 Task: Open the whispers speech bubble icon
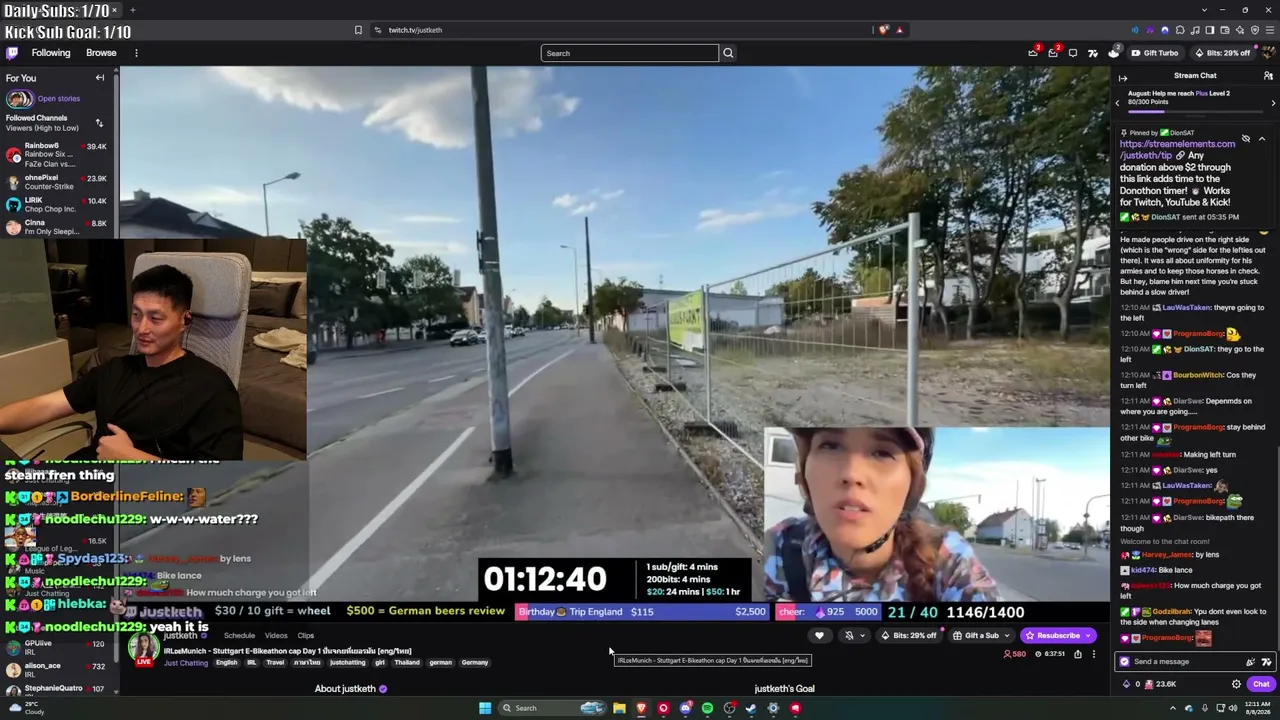point(1073,53)
